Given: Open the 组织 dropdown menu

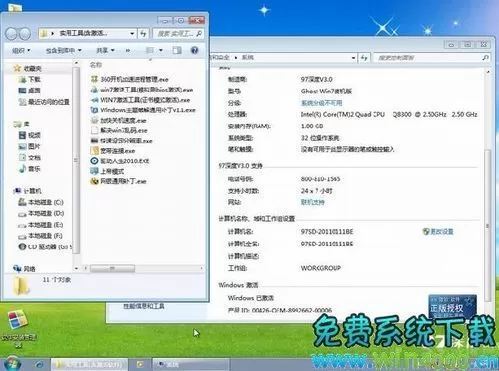Looking at the screenshot, I should pyautogui.click(x=21, y=50).
